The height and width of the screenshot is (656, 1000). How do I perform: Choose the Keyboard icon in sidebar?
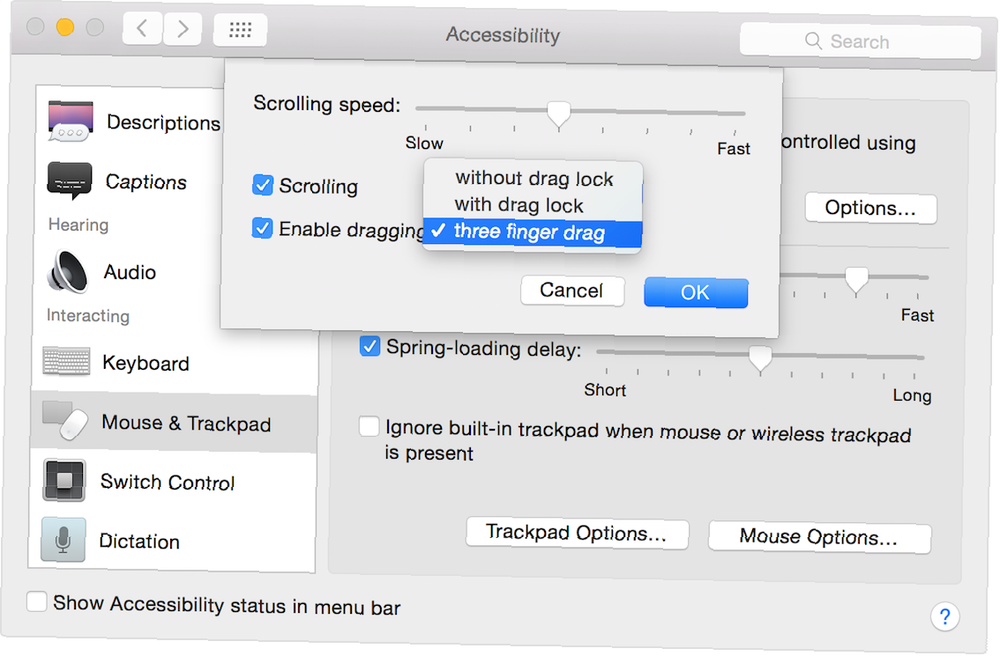point(66,361)
